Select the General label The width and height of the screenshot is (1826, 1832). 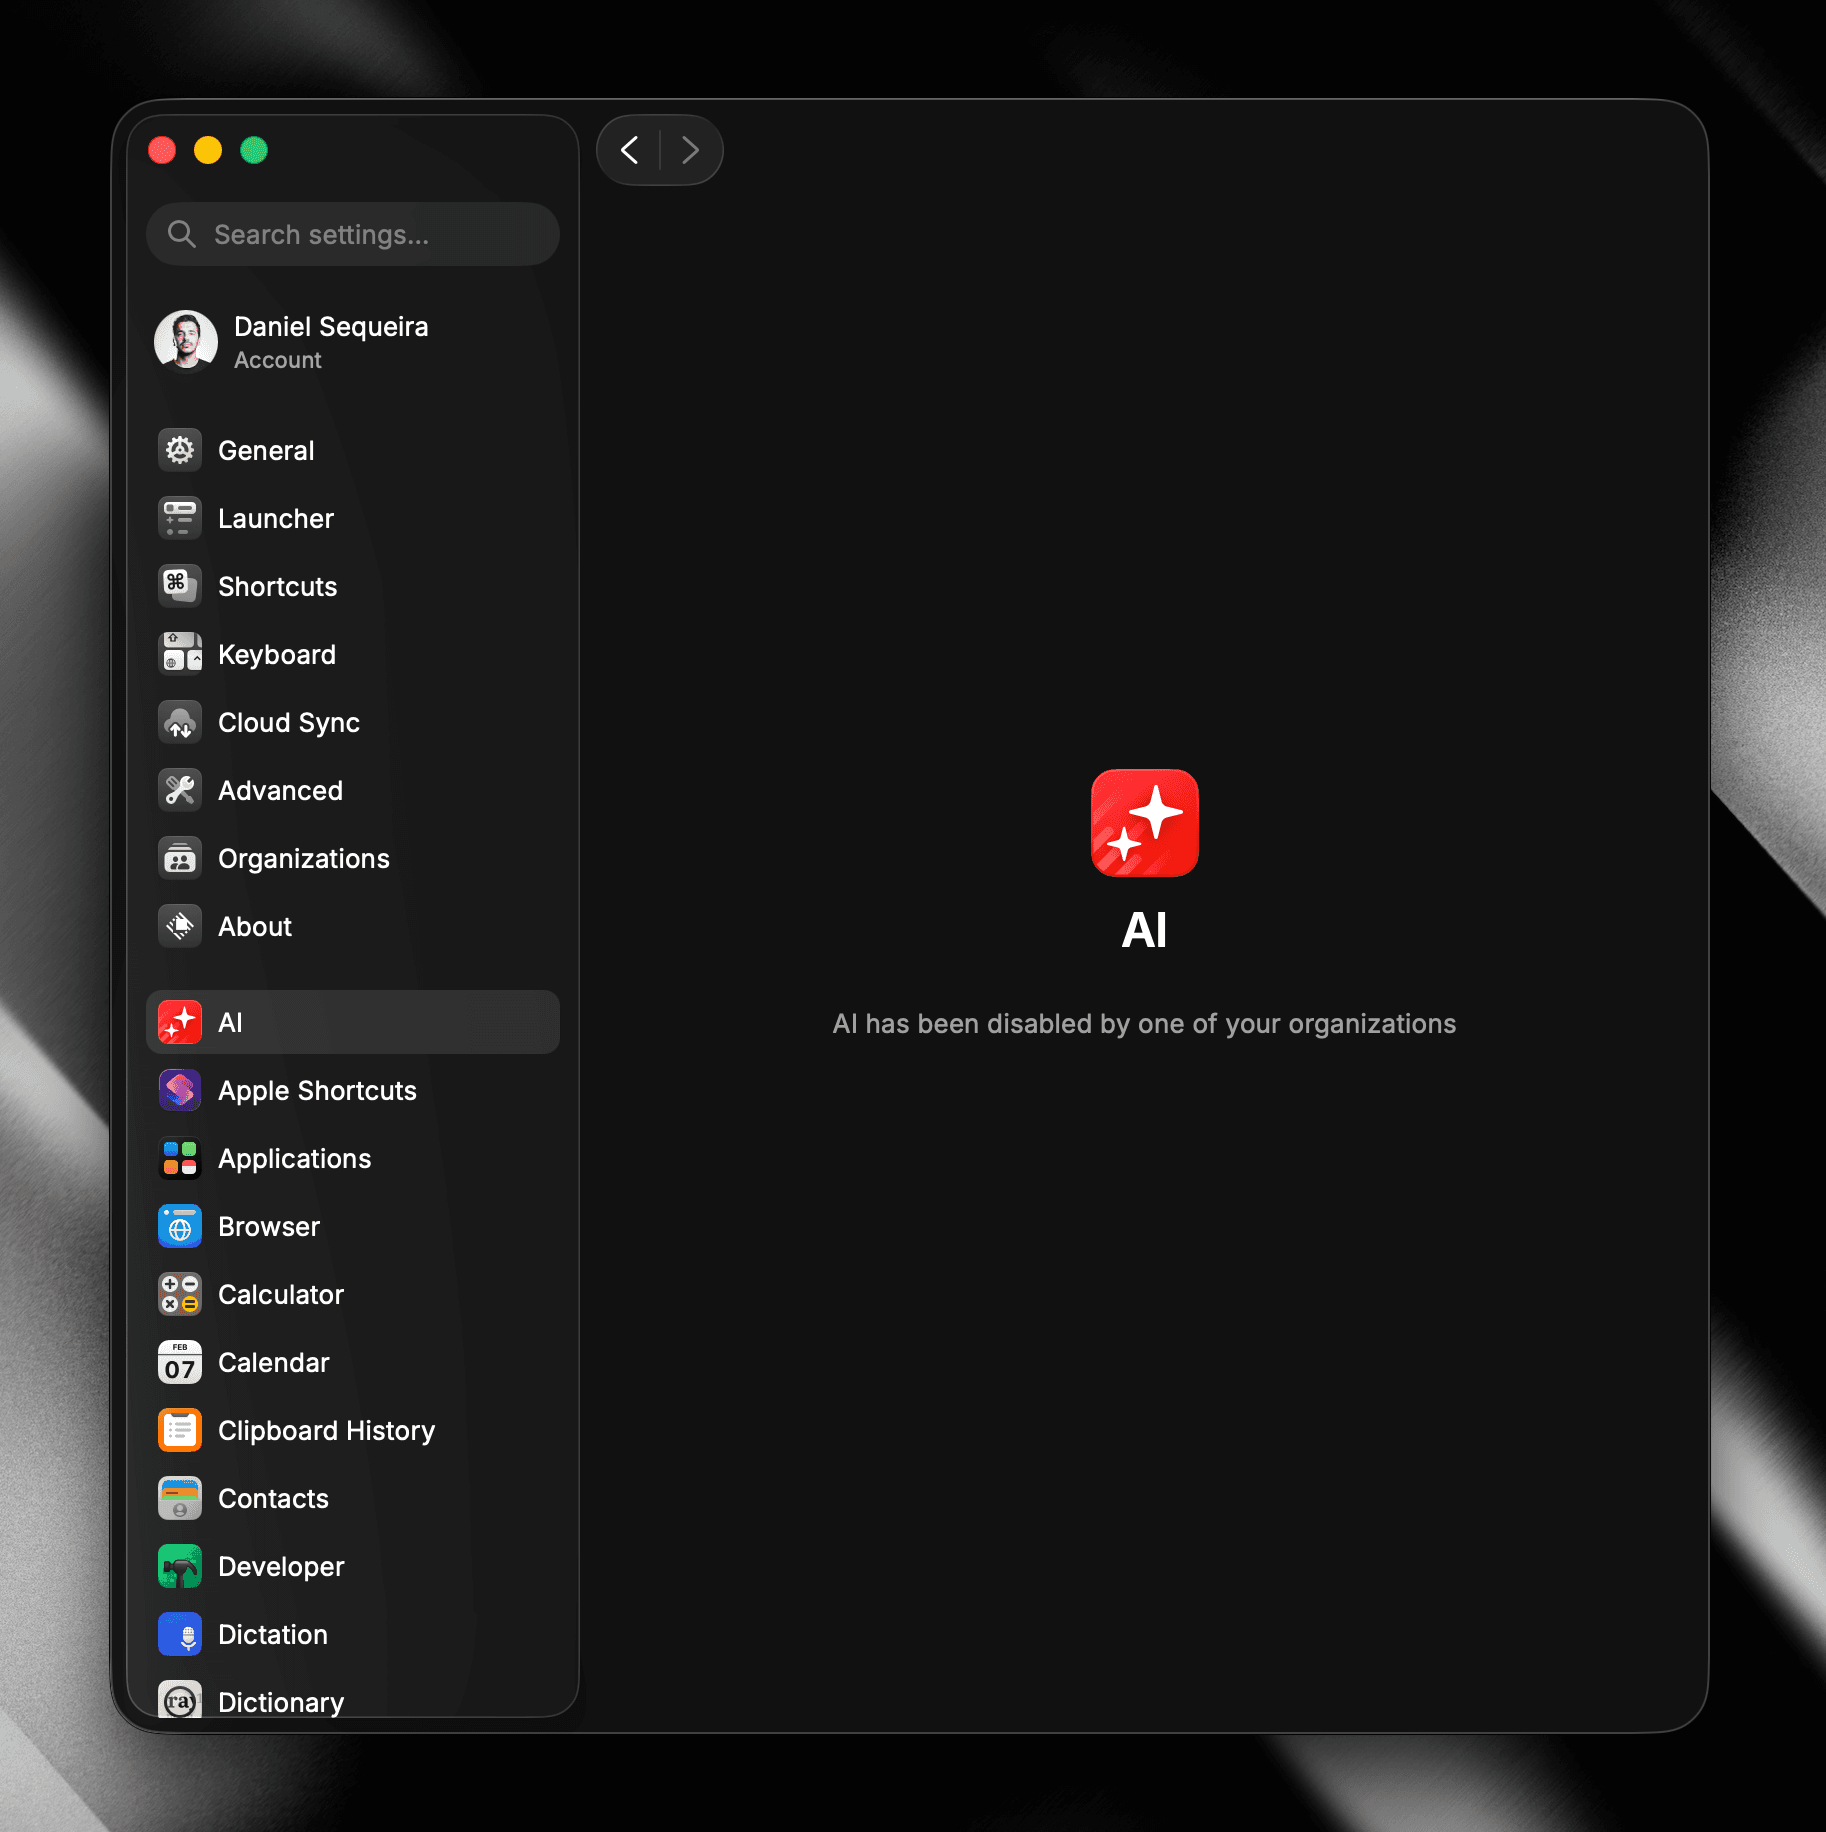tap(266, 451)
